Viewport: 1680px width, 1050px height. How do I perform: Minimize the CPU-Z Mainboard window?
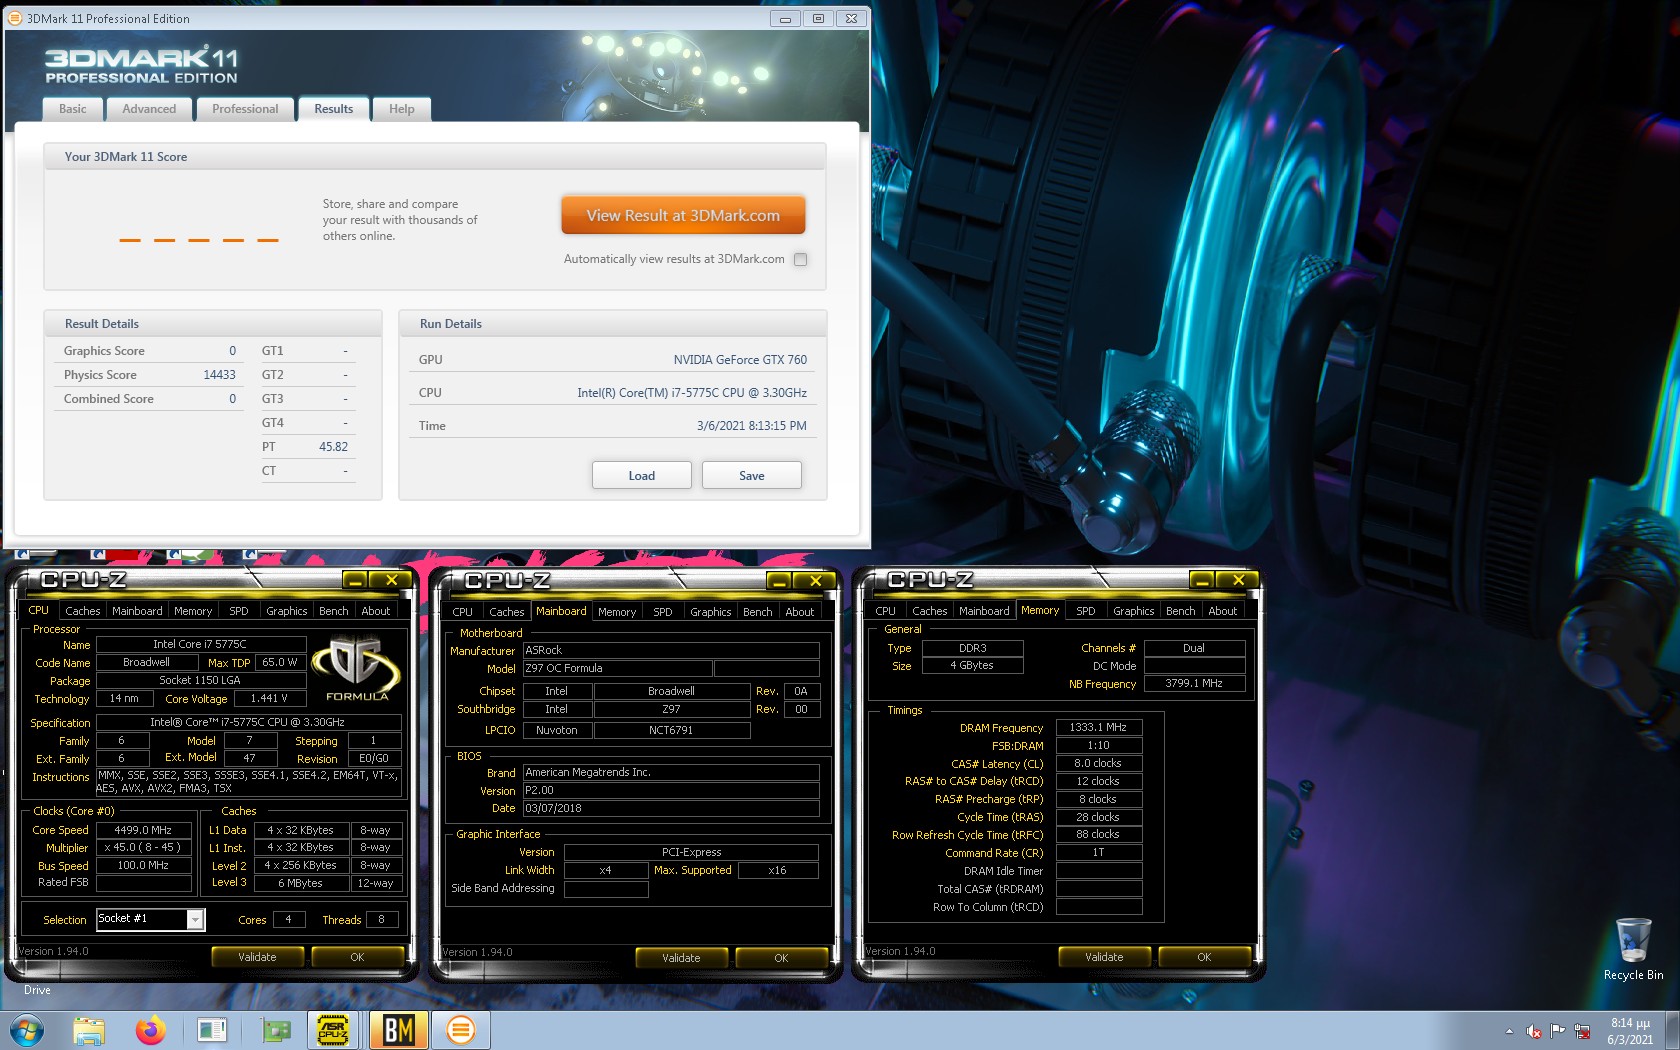(778, 581)
